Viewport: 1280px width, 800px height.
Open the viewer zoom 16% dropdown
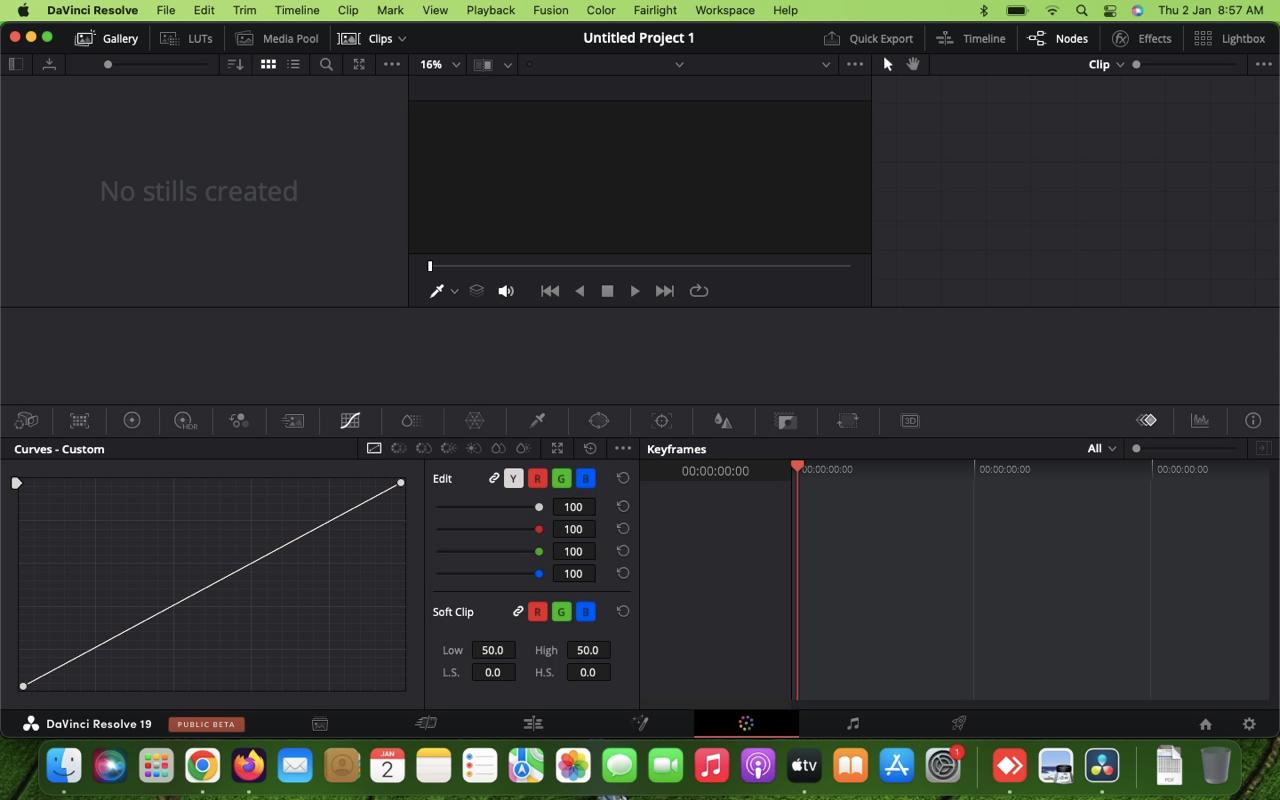440,64
